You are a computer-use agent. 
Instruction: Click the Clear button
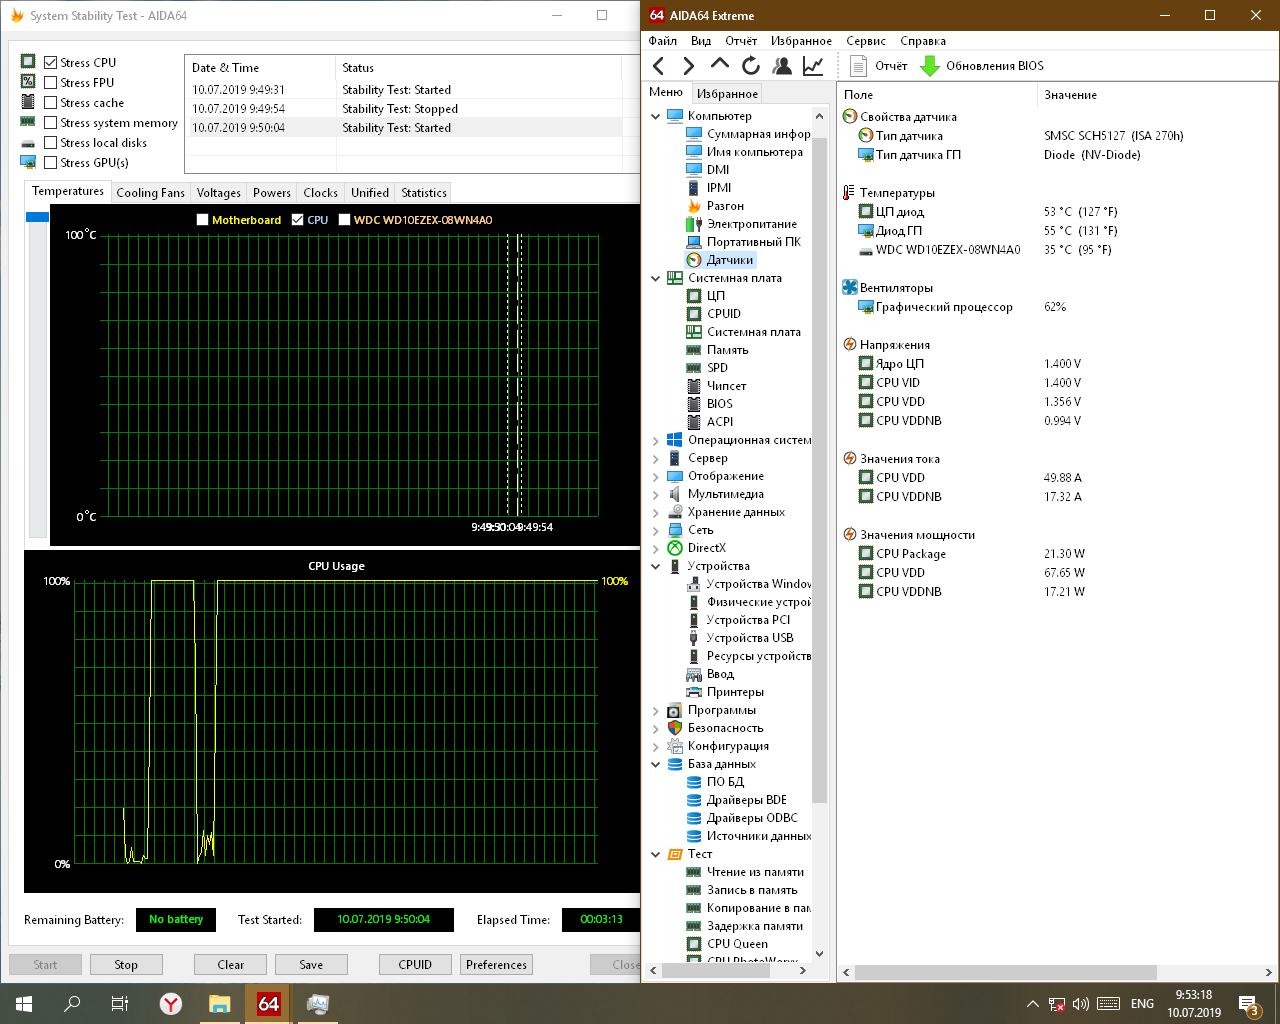231,965
